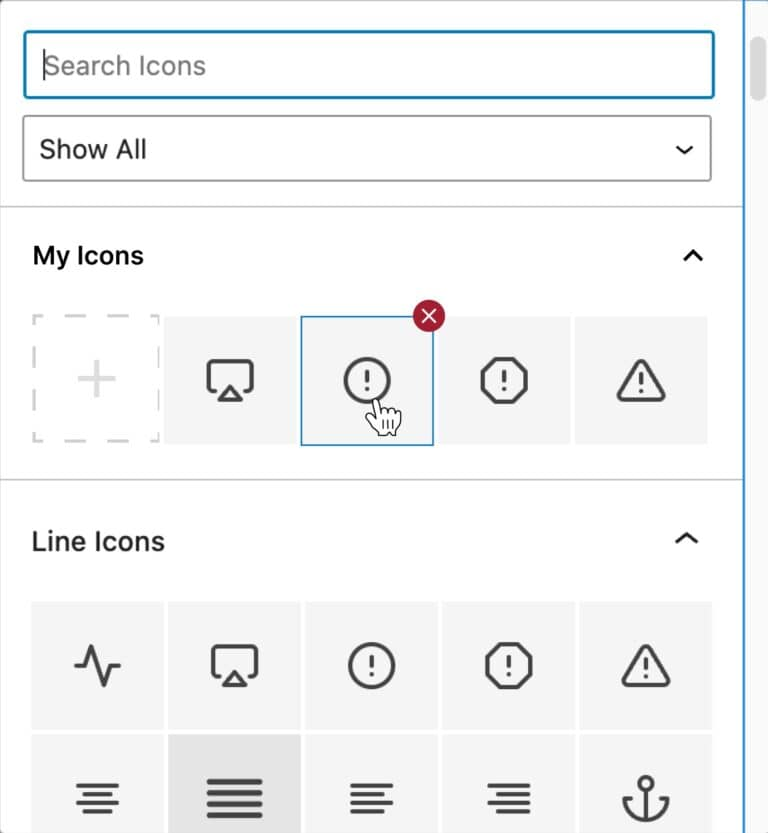This screenshot has height=833, width=768.
Task: Add a new icon with the plus tile
Action: click(x=95, y=379)
